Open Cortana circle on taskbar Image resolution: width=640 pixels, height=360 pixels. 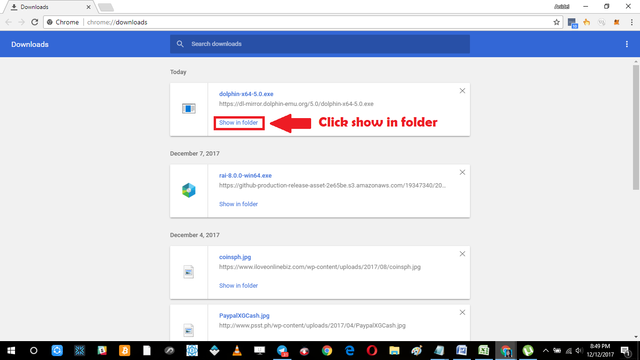click(x=33, y=351)
